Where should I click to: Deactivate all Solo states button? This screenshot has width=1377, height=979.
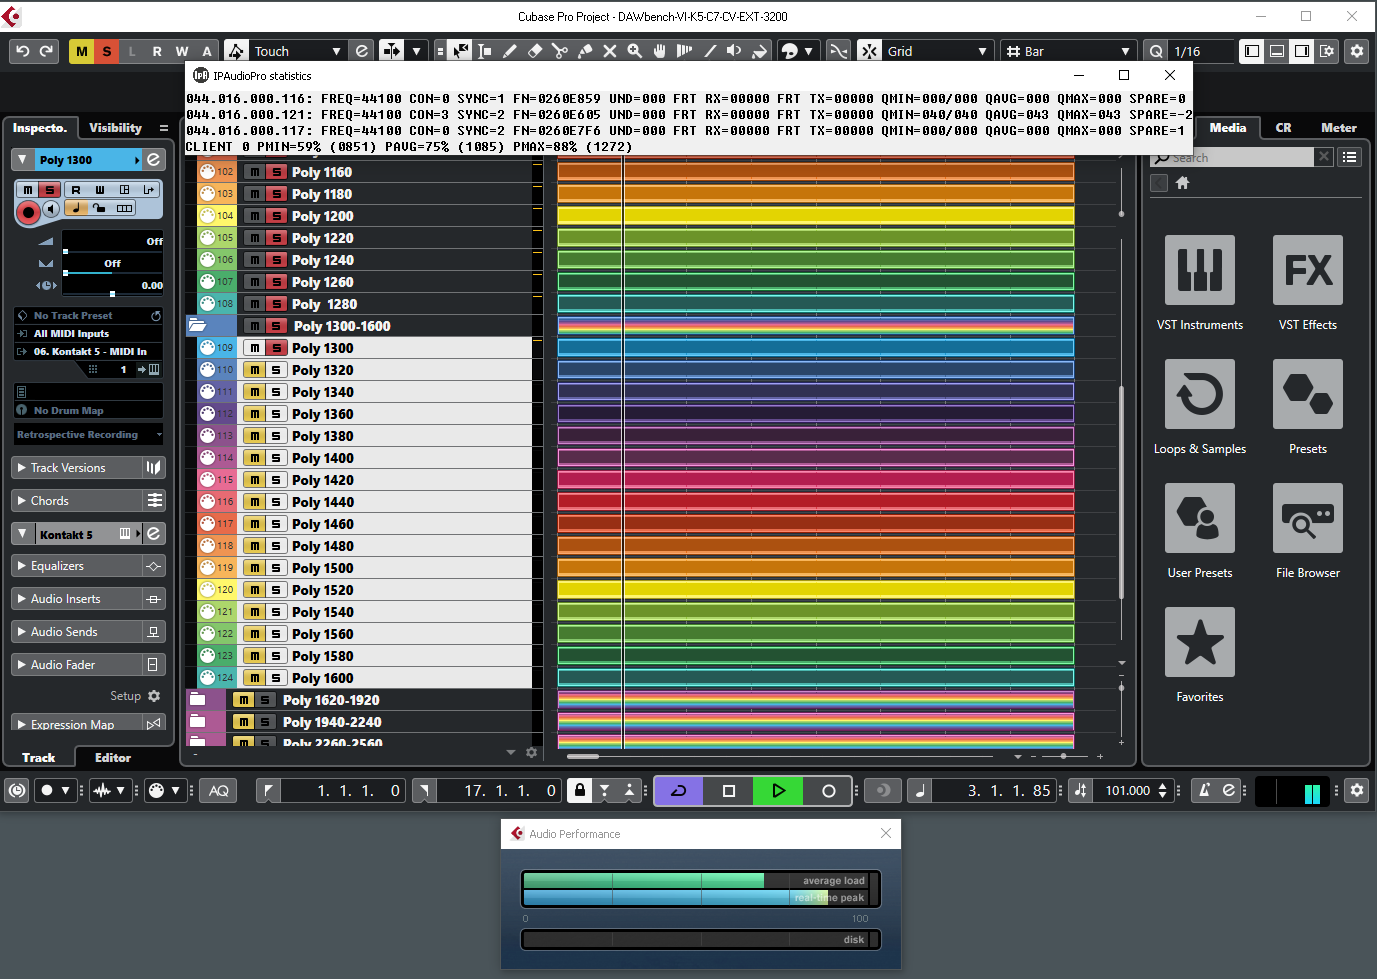point(107,51)
